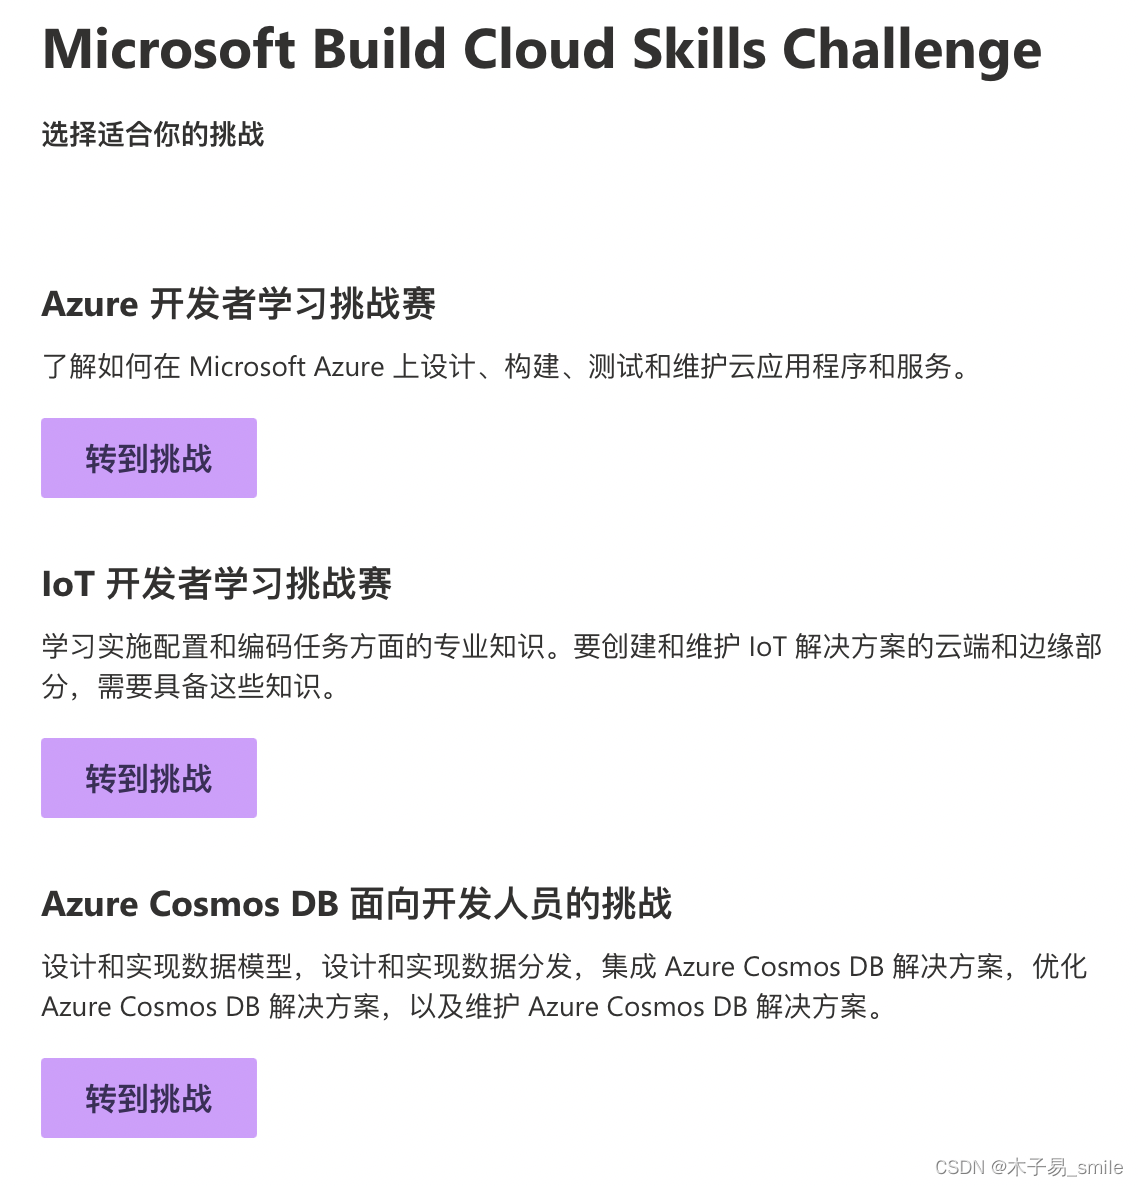Open the "Azure 开发者学习挑战赛" heading
Image resolution: width=1138 pixels, height=1186 pixels.
[x=240, y=304]
